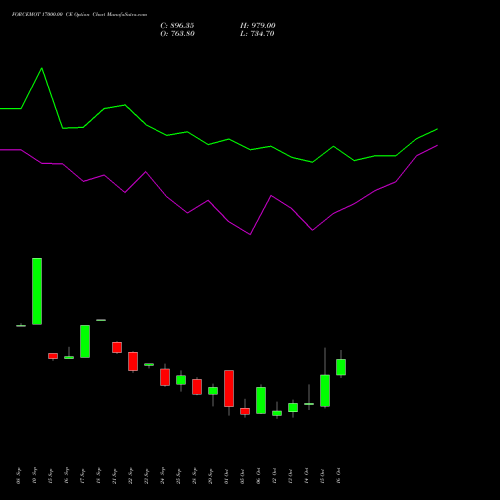
Task: Select the high value H: 979.00
Action: click(258, 26)
